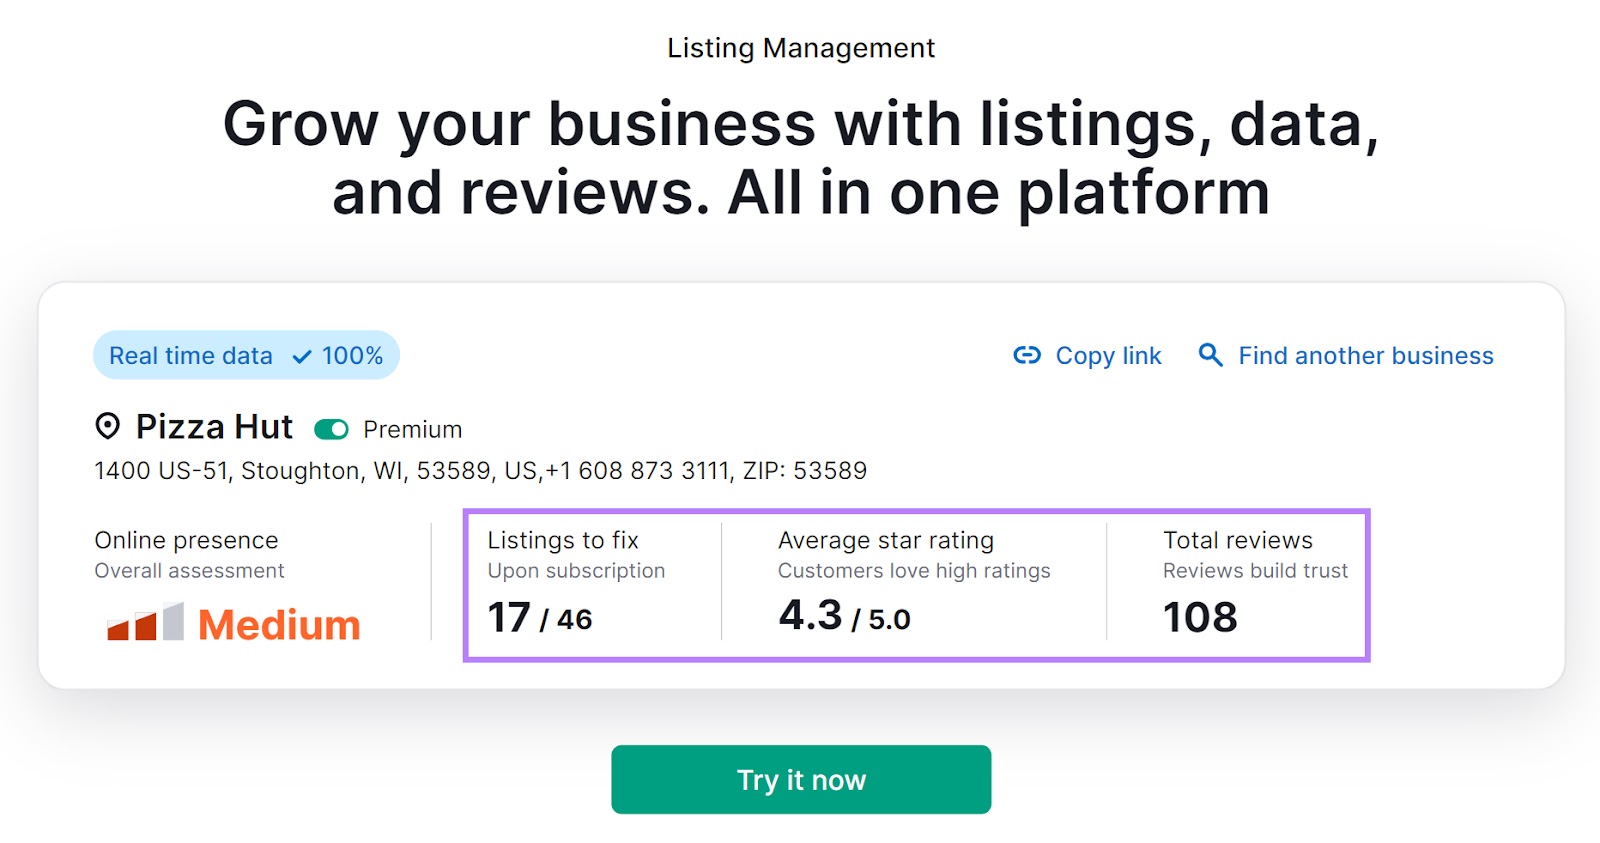Click the Listings to fix heading
The image size is (1600, 843).
(x=563, y=540)
